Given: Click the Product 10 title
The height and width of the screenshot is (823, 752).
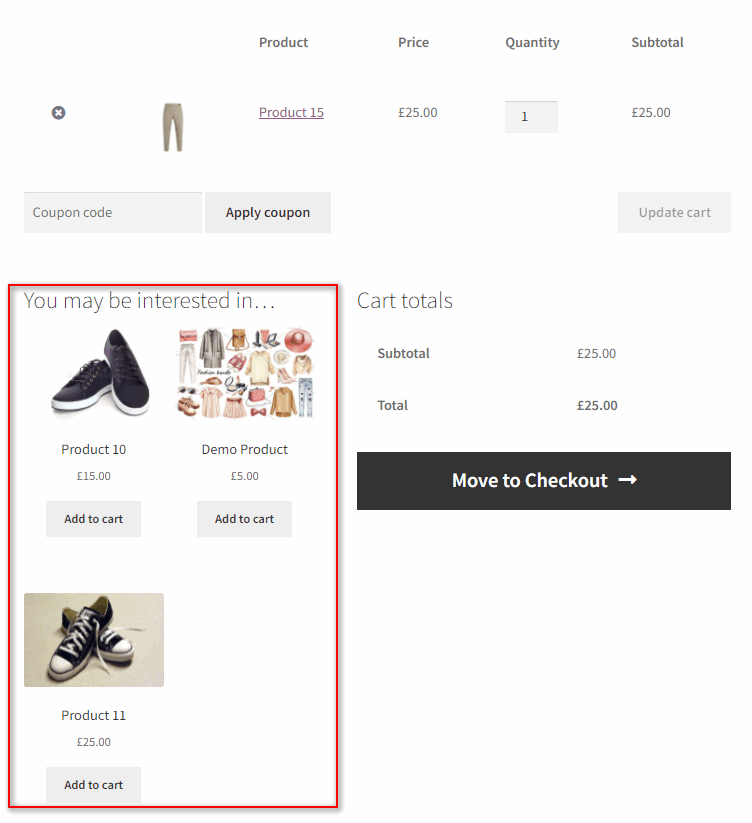Looking at the screenshot, I should point(94,450).
